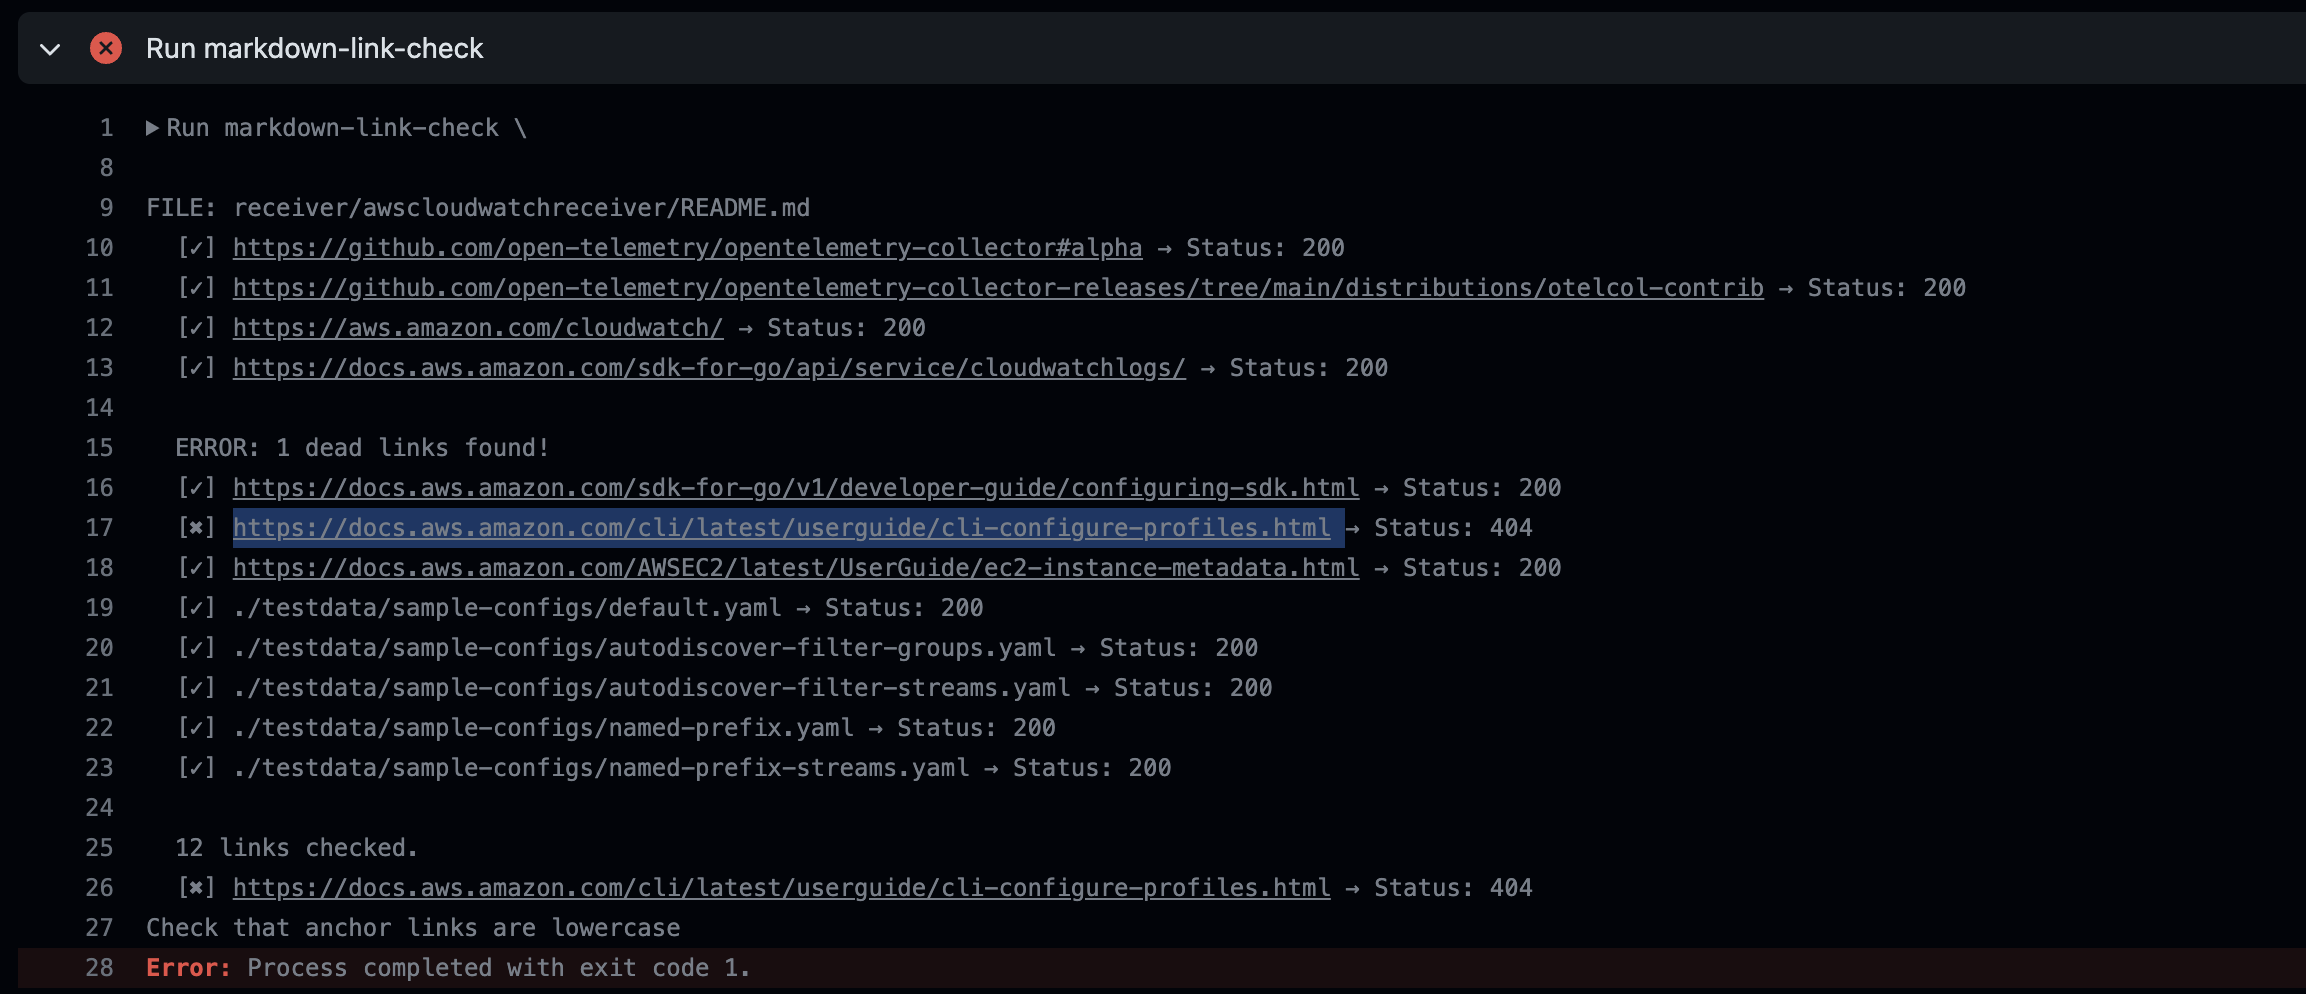Click the checkmark beside the cloudwatchlogs link
This screenshot has width=2306, height=994.
[198, 367]
